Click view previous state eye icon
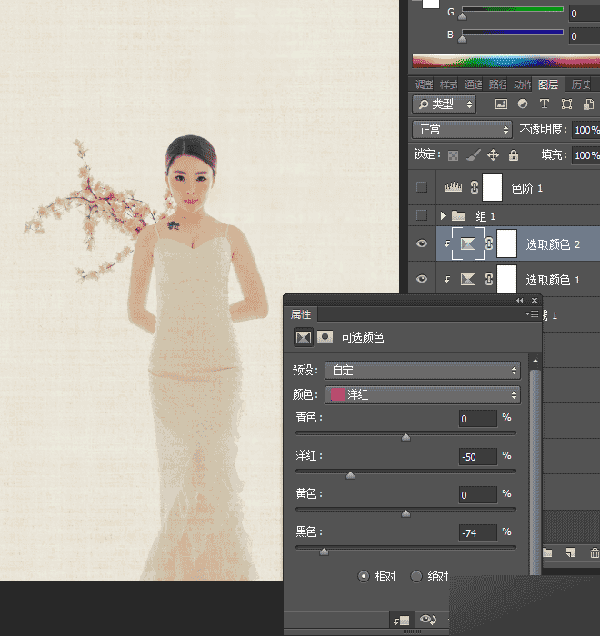Viewport: 600px width, 636px height. coord(428,619)
